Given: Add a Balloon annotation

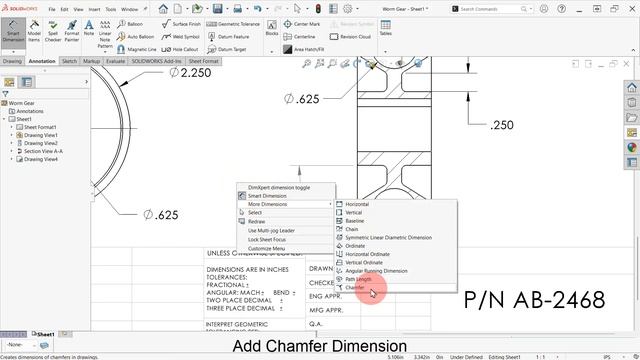Looking at the screenshot, I should tap(130, 24).
